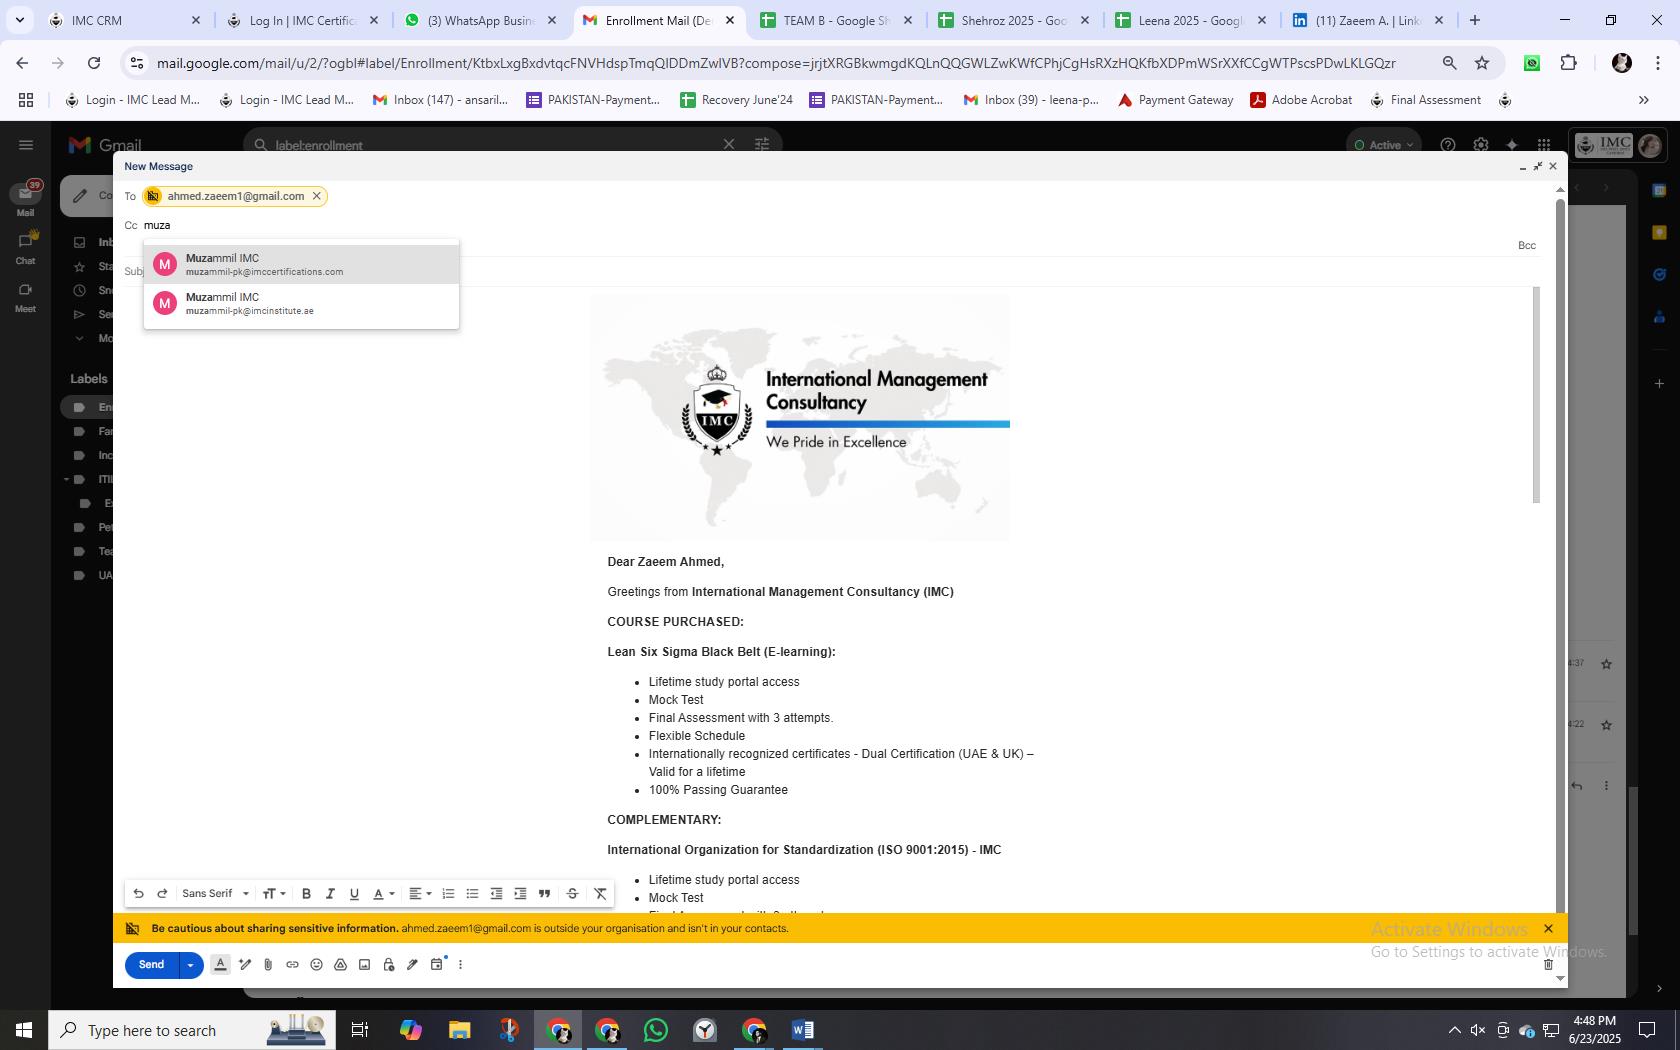Open Final Assessment bookmark
The height and width of the screenshot is (1050, 1680).
click(1425, 100)
